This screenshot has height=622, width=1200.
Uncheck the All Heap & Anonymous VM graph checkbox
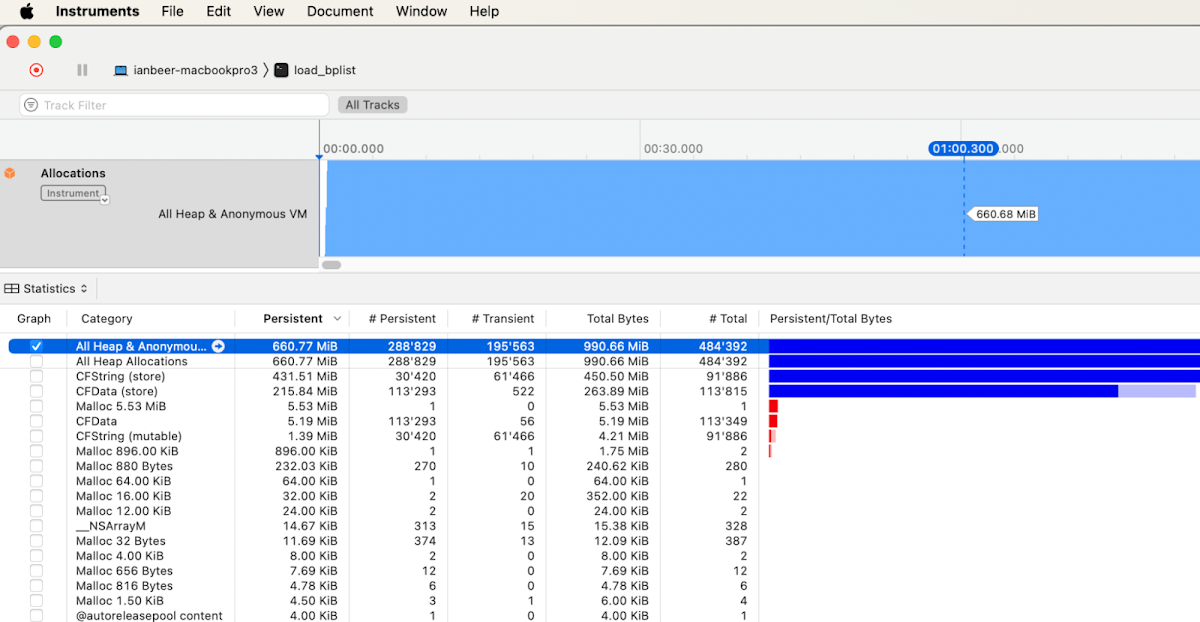[x=36, y=346]
